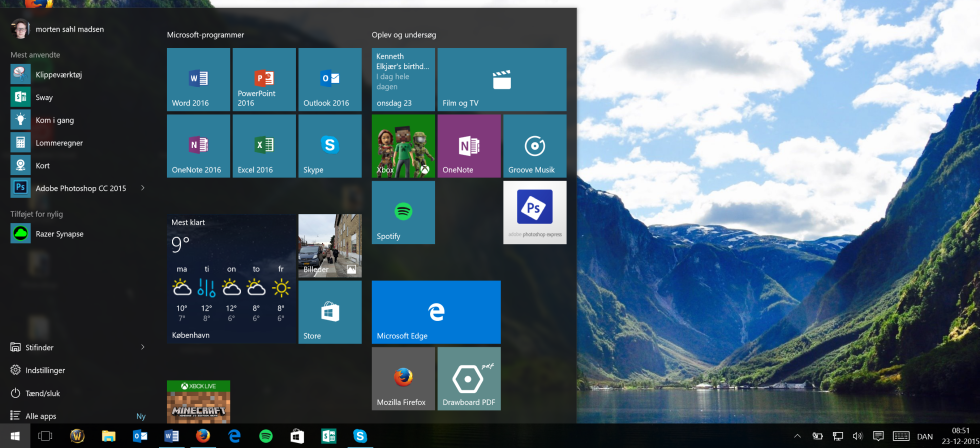
Task: Switch to Firefox in taskbar
Action: click(x=202, y=436)
